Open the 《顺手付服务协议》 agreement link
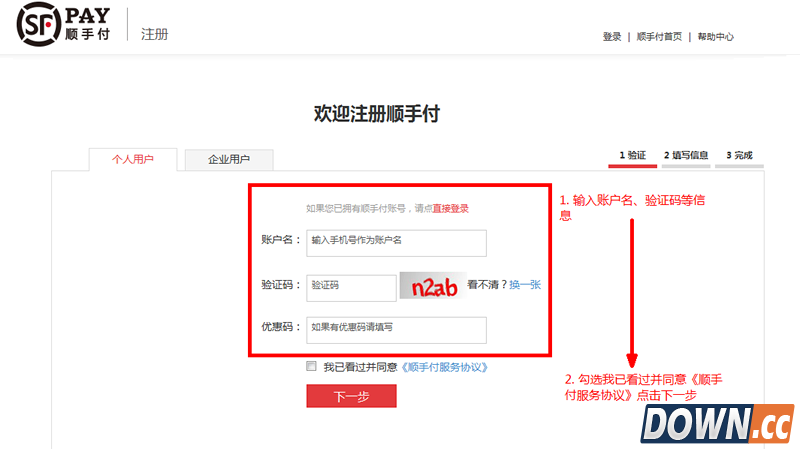The image size is (800, 449). [444, 367]
